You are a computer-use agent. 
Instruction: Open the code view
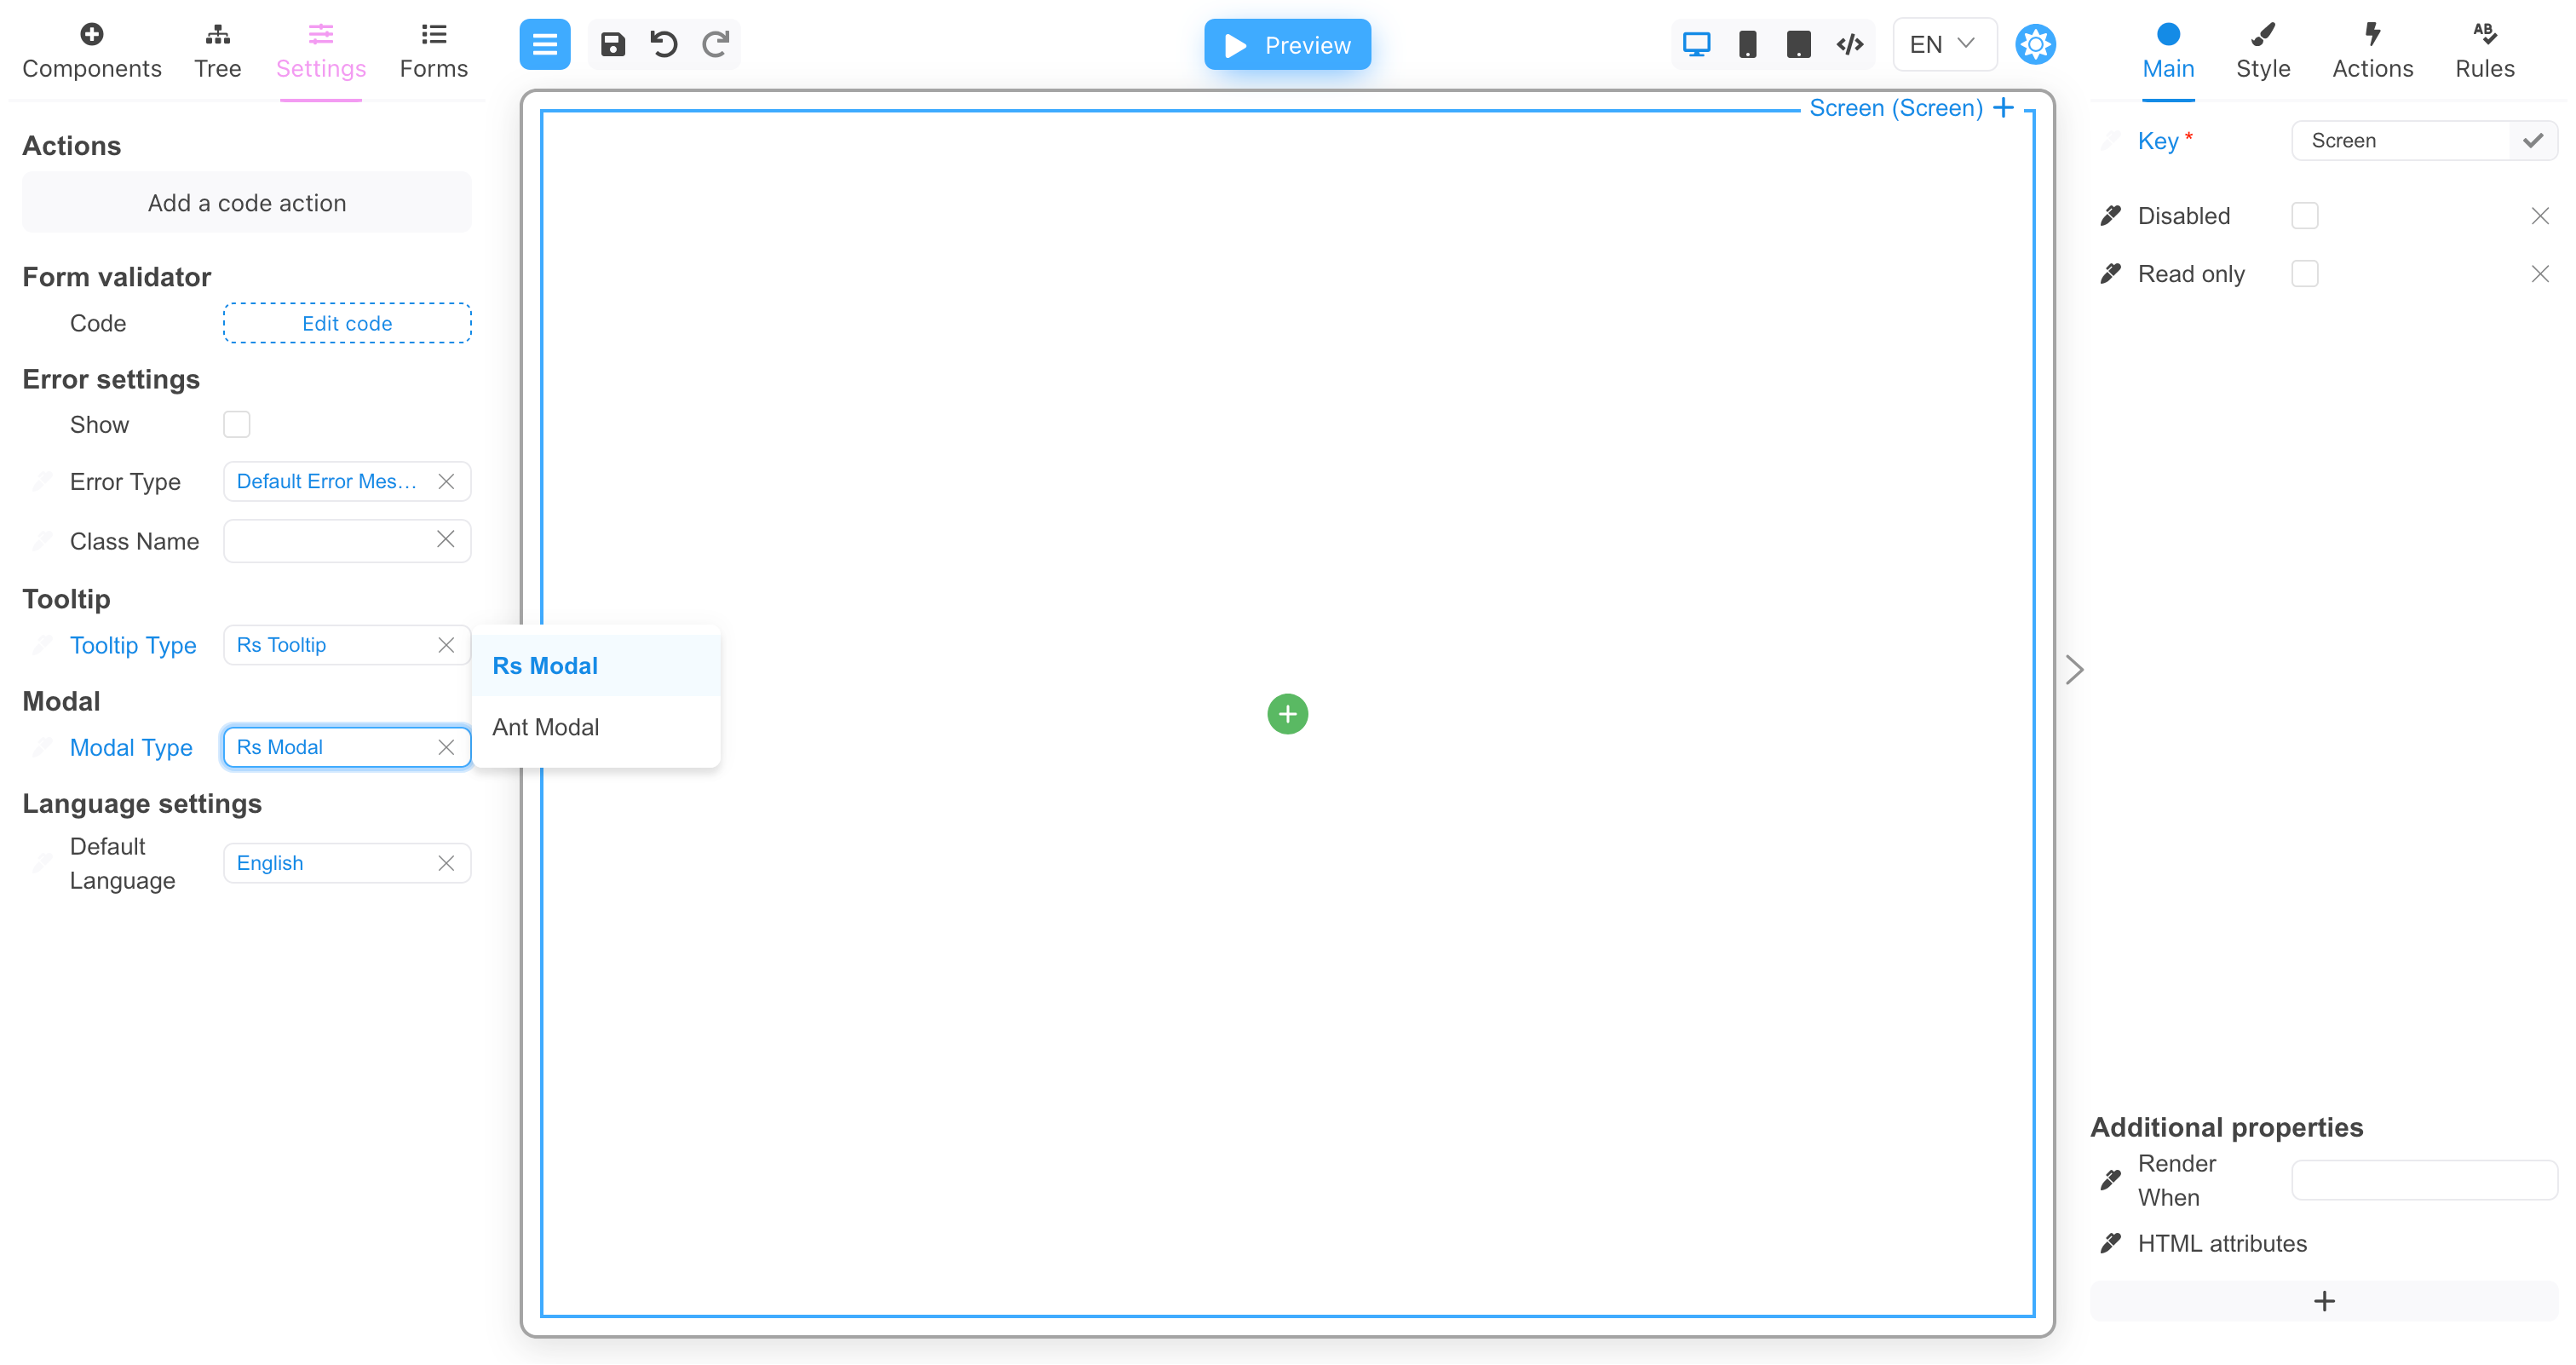1849,44
